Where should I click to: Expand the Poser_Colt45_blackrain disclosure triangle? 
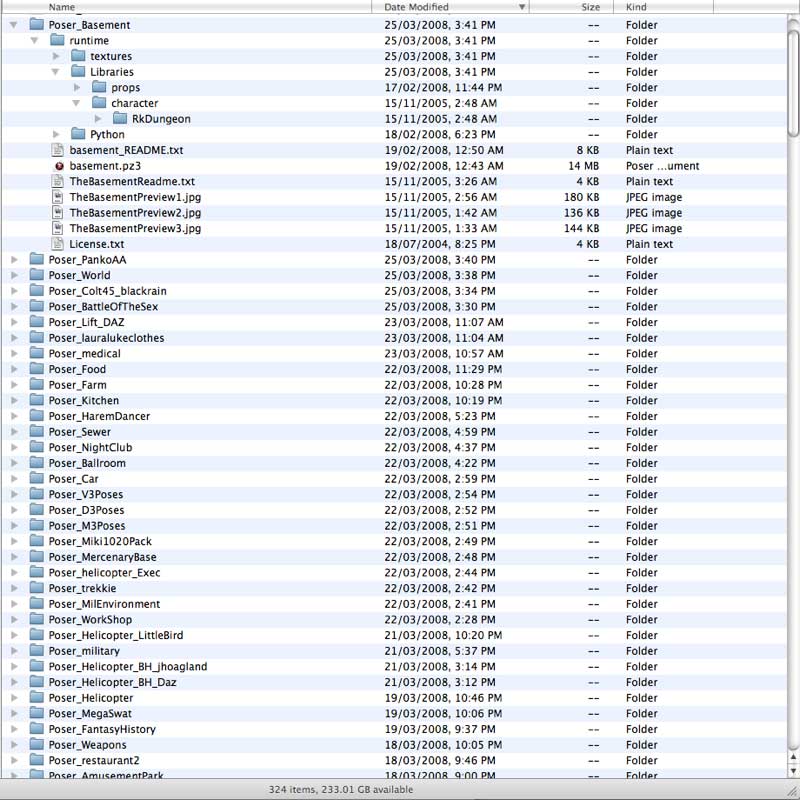[x=14, y=291]
